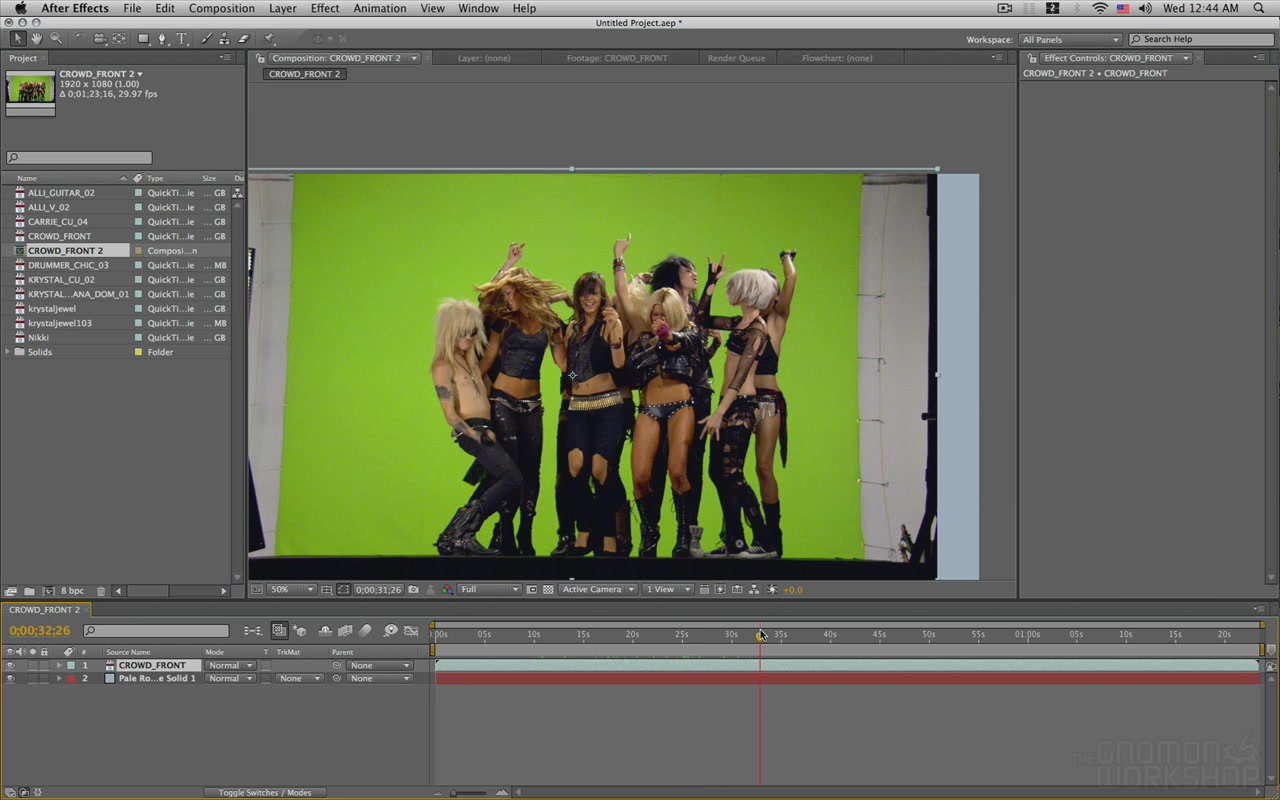Click reset exposure icon in viewer
Screen dimensions: 1280x800
772,590
